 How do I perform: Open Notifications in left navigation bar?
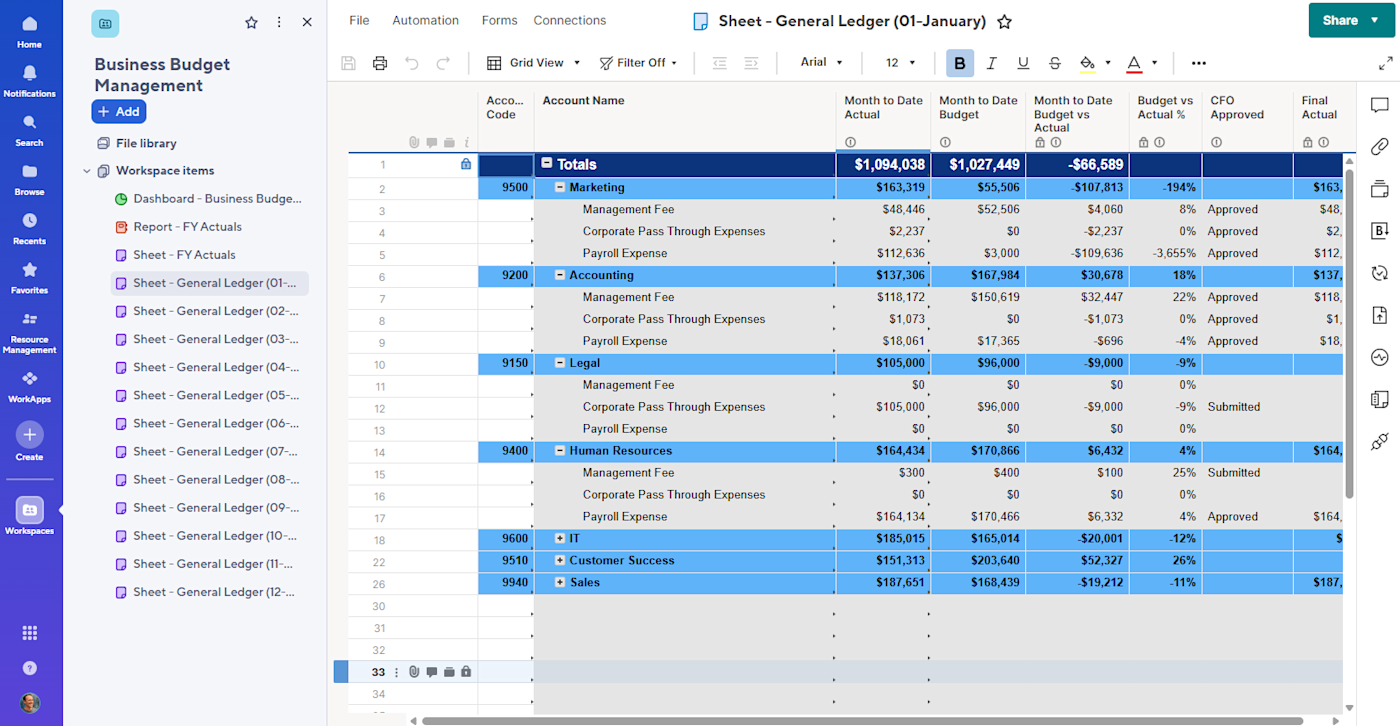29,80
